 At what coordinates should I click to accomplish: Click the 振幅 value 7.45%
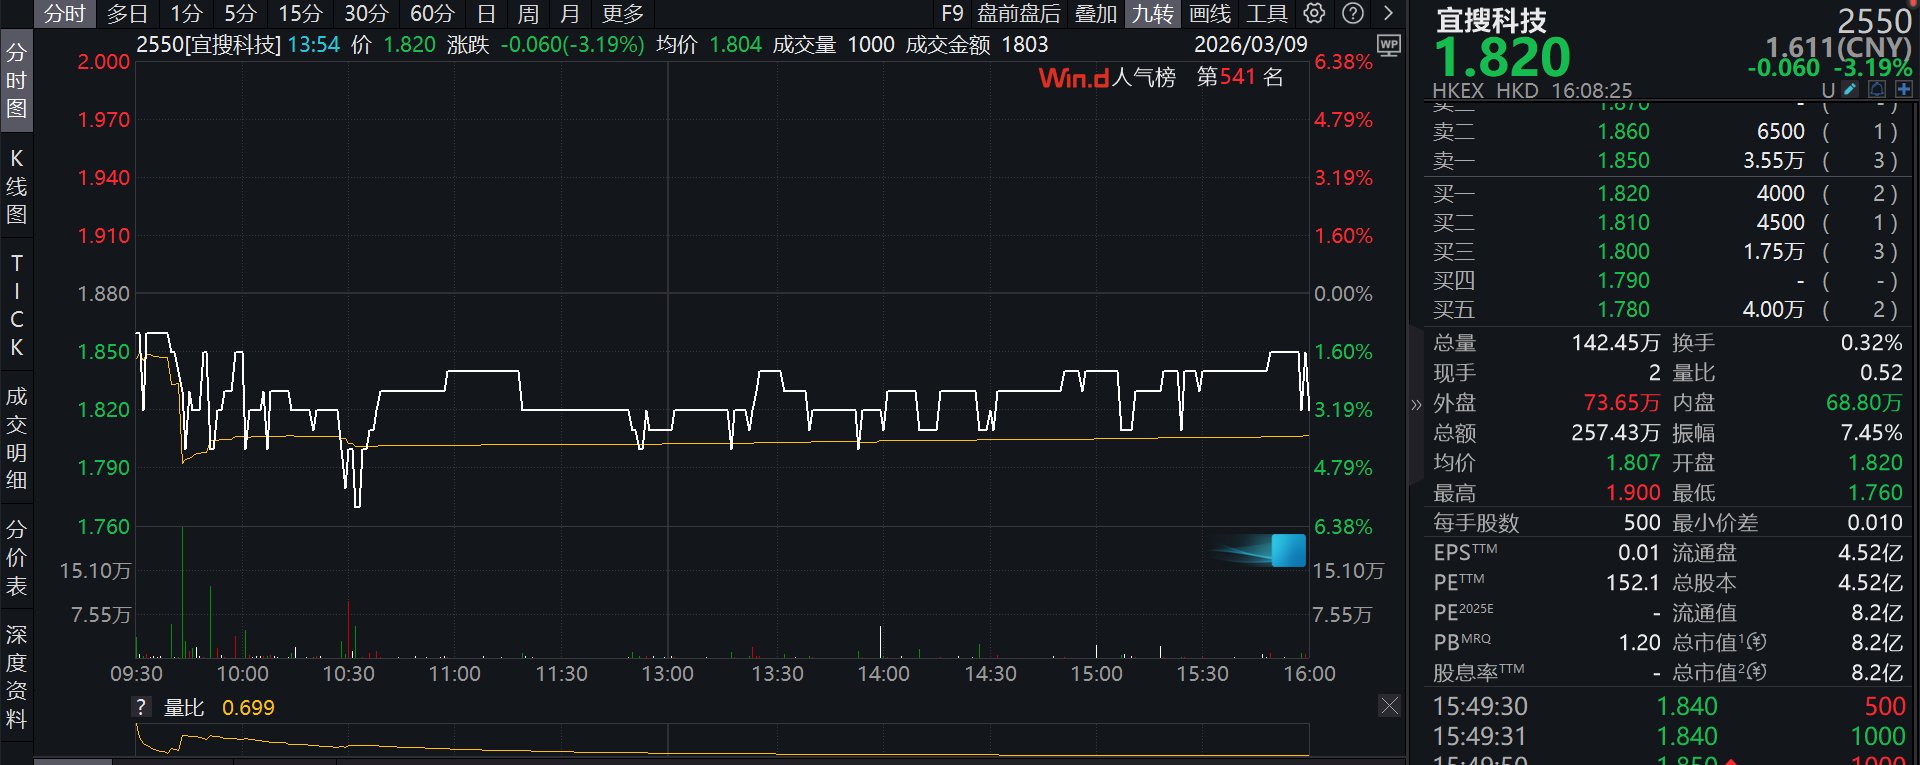(1872, 432)
